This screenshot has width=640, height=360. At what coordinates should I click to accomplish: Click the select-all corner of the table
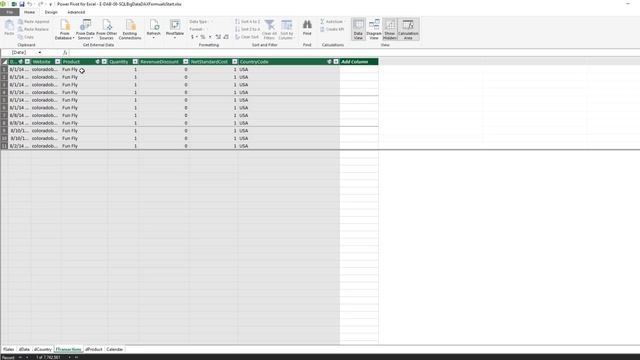click(4, 62)
